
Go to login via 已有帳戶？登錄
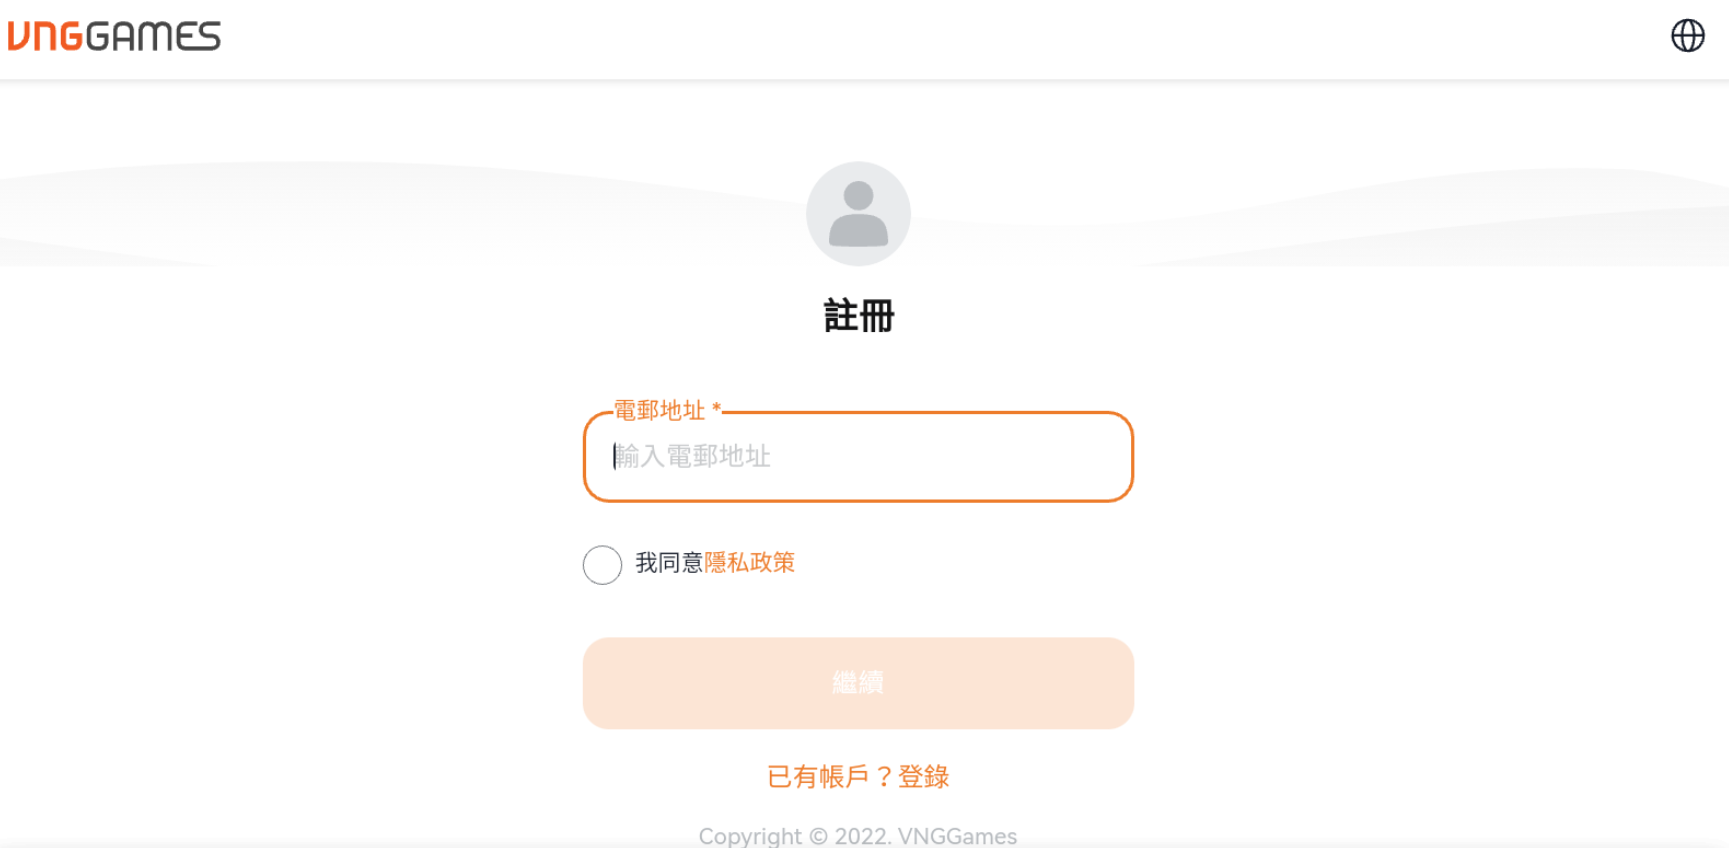(858, 777)
